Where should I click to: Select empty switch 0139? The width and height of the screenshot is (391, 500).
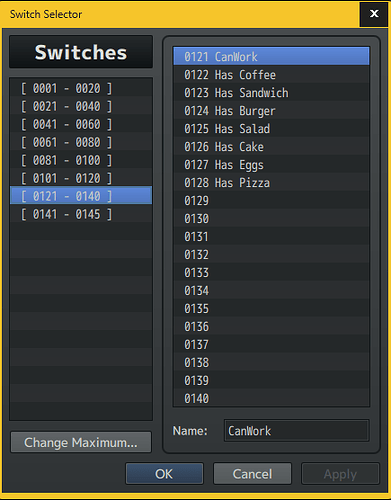pos(271,381)
